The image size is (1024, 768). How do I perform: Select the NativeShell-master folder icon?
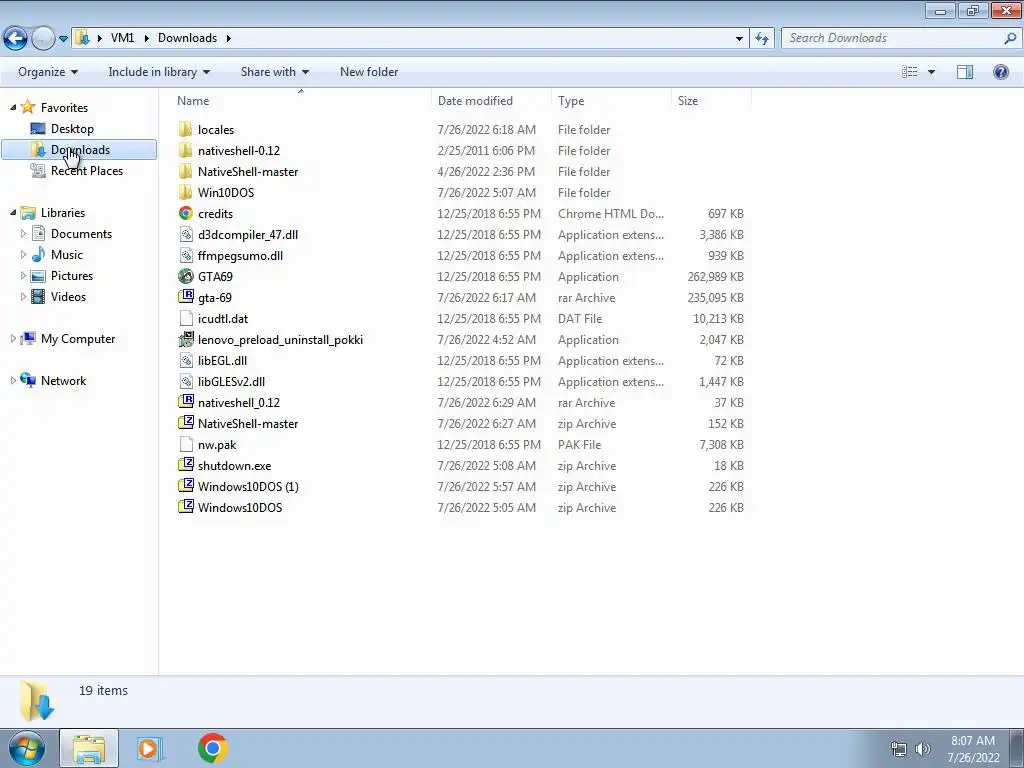[x=185, y=171]
